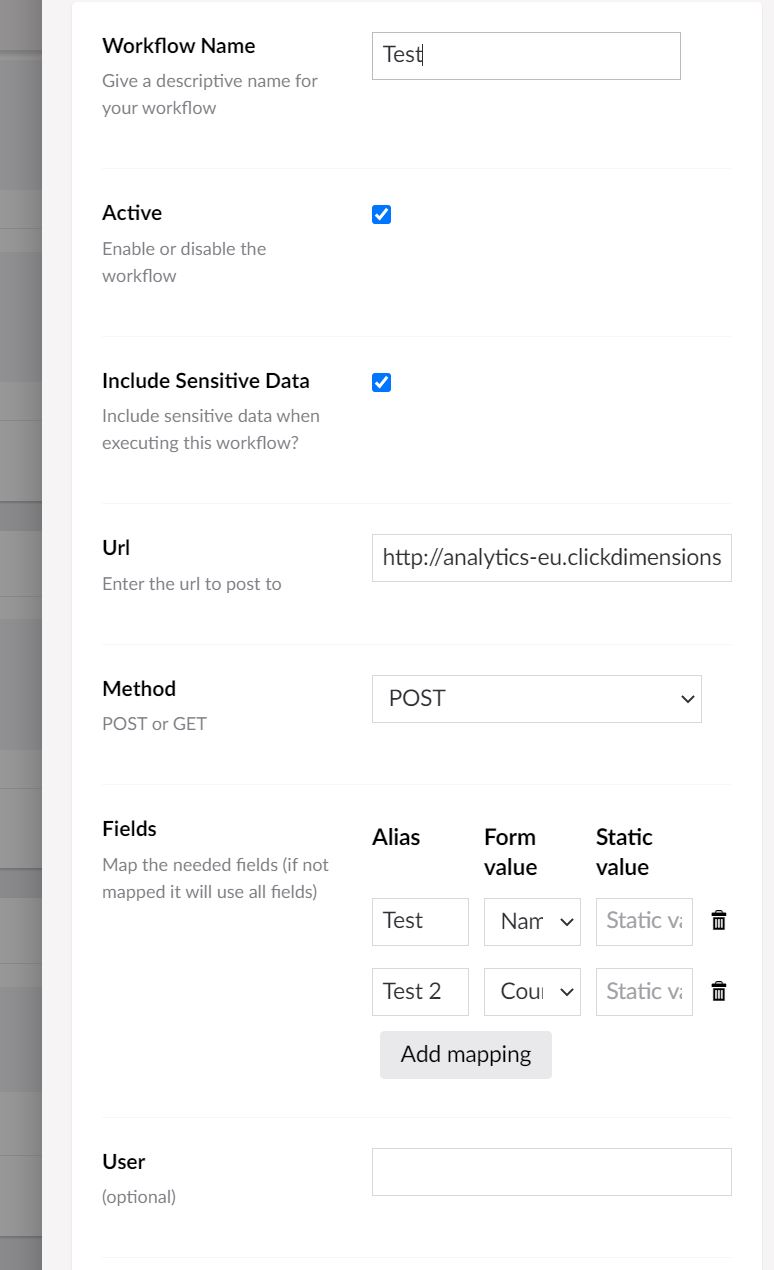774x1270 pixels.
Task: Delete the Test 2 field mapping row
Action: pos(718,991)
